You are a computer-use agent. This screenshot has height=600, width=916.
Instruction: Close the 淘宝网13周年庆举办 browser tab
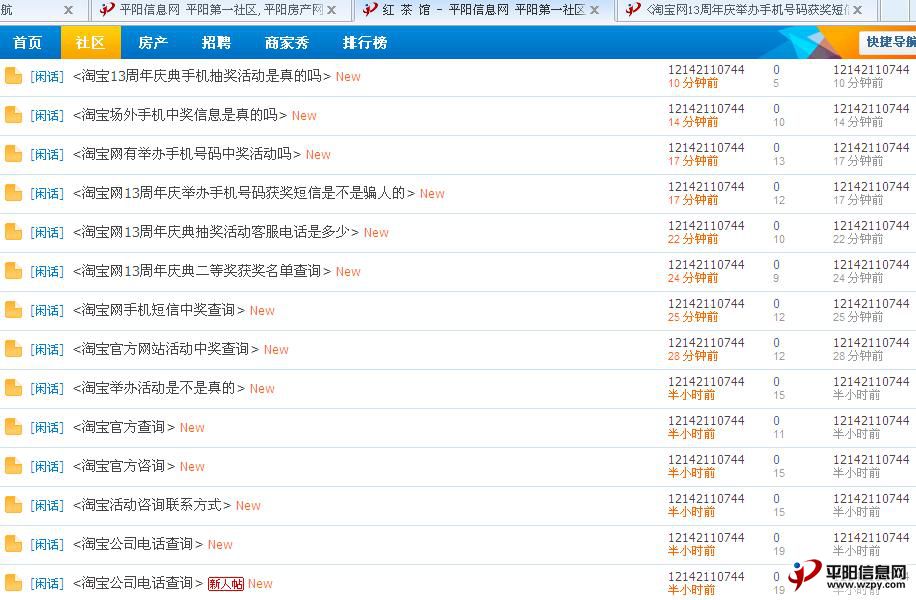(858, 10)
